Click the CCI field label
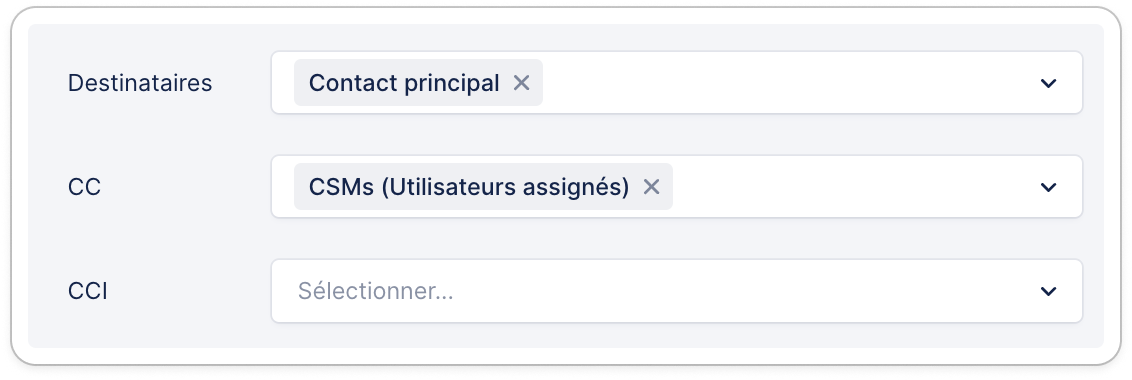This screenshot has height=380, width=1132. 88,291
